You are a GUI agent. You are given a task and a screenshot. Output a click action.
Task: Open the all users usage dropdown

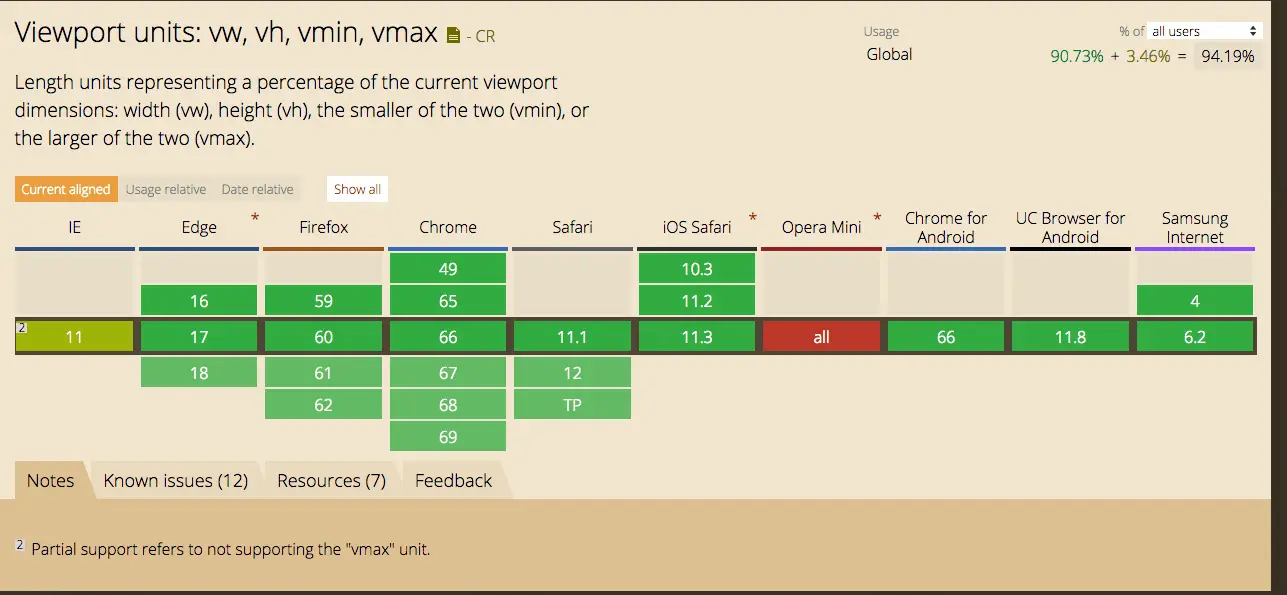pos(1205,31)
